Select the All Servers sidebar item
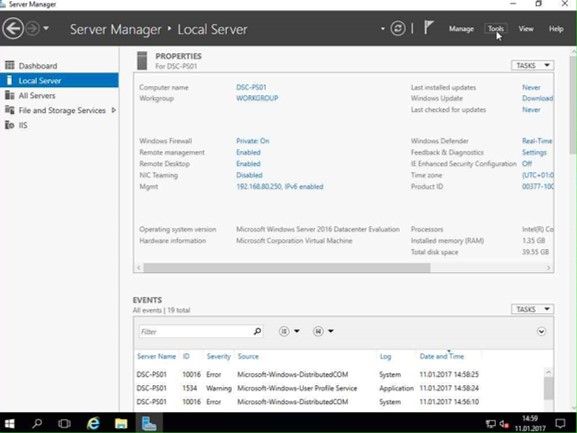577x433 pixels. click(x=37, y=96)
